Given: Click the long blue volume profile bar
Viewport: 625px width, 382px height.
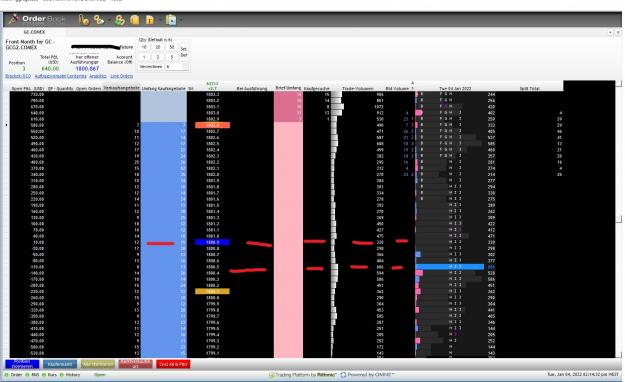Looking at the screenshot, I should (450, 267).
